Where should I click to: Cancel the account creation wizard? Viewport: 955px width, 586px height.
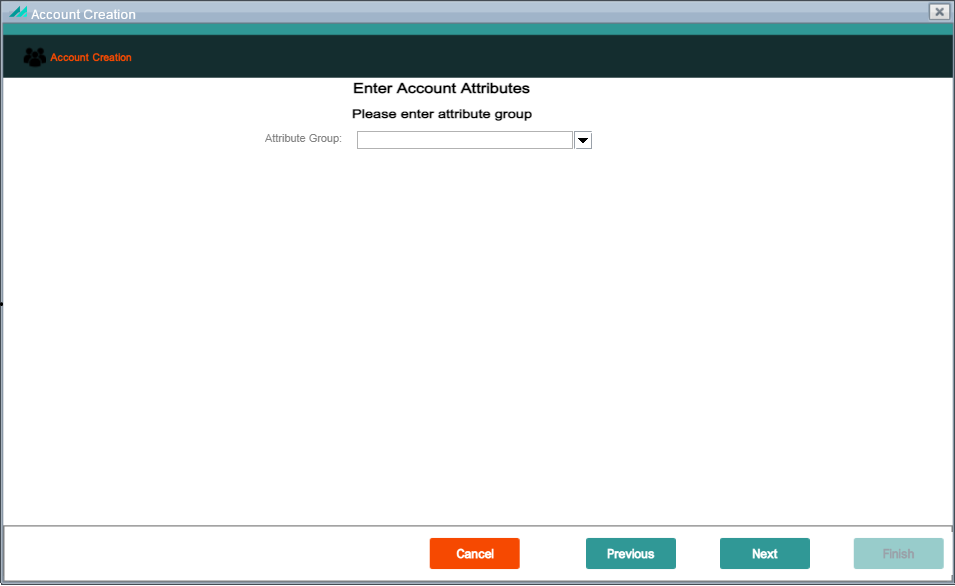click(474, 554)
